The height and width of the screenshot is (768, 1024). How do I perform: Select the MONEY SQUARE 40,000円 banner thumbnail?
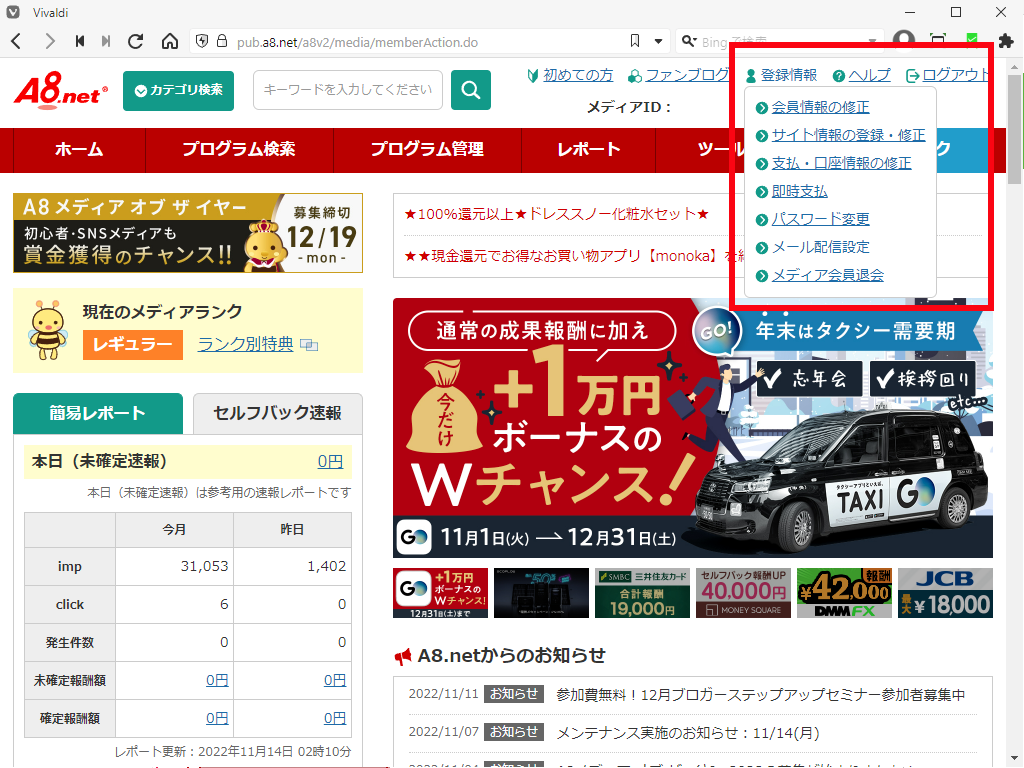point(743,593)
